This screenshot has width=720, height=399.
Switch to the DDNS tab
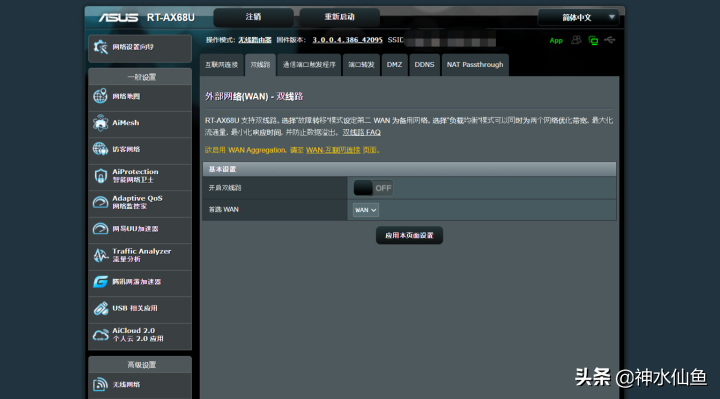(424, 65)
